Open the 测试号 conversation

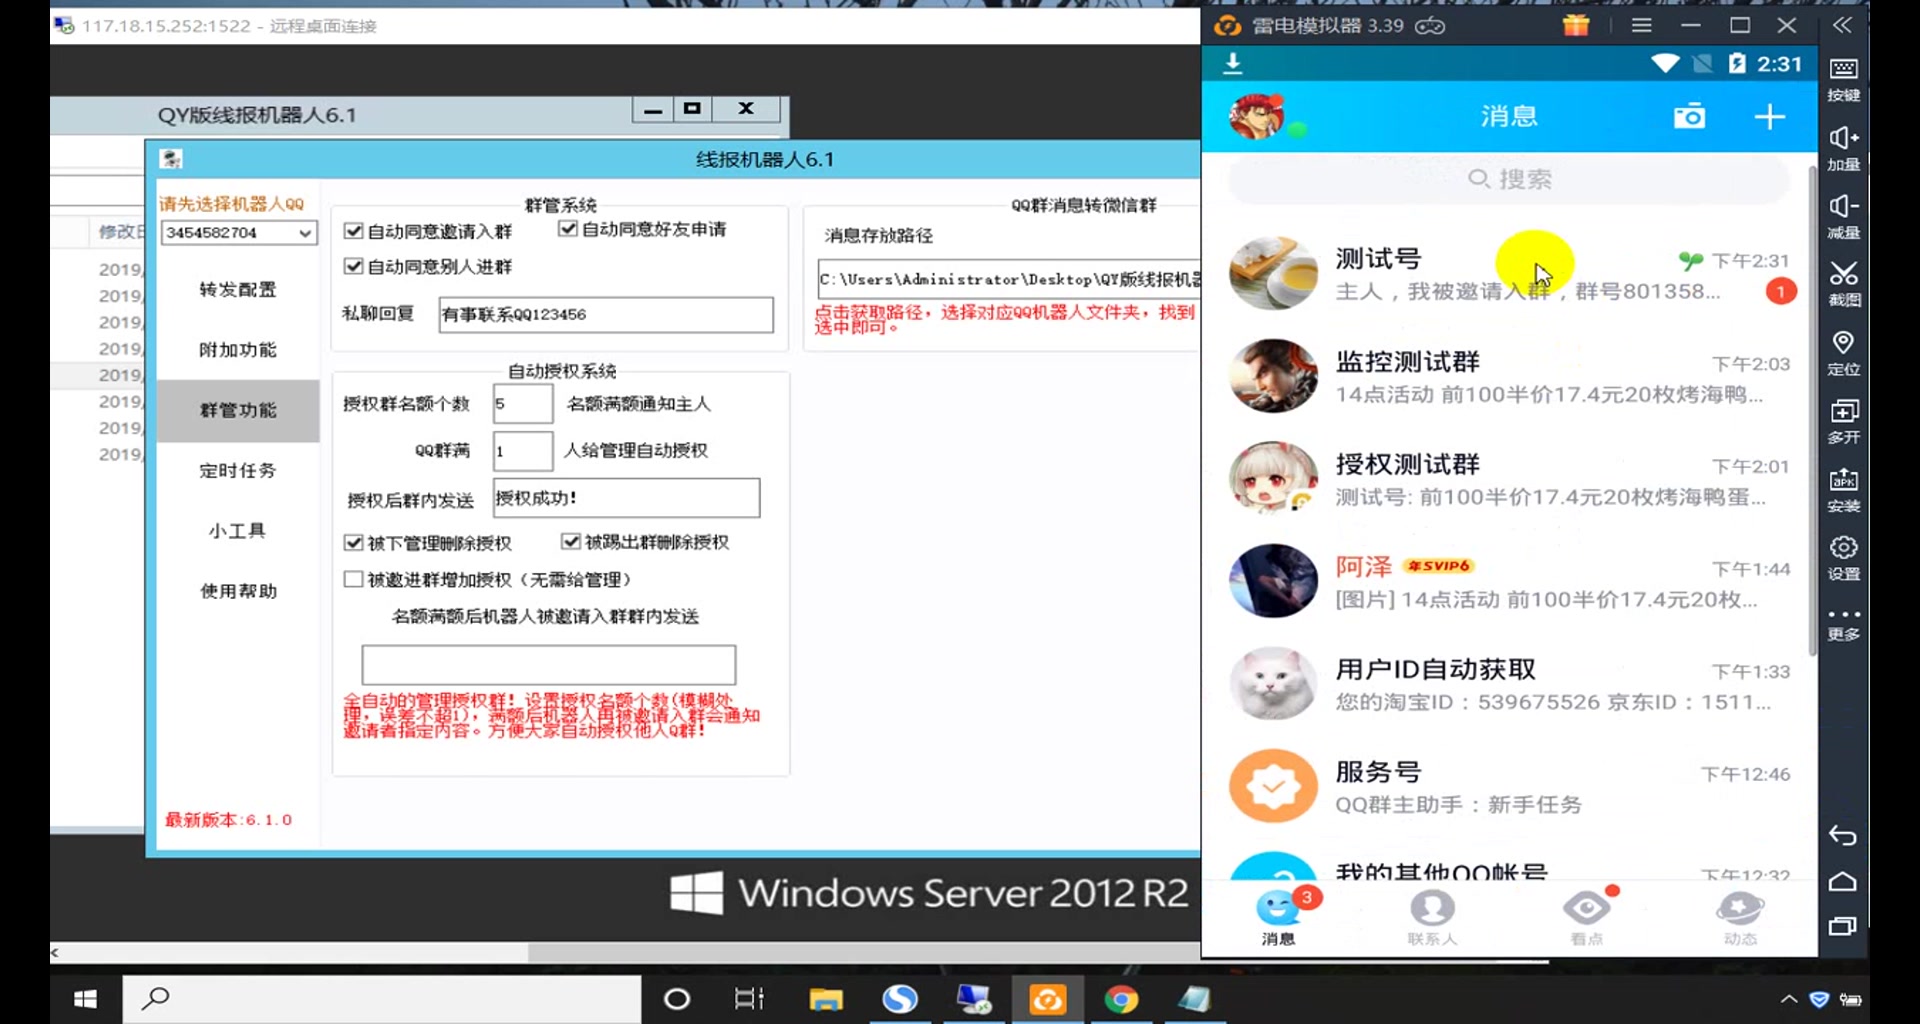(1510, 274)
